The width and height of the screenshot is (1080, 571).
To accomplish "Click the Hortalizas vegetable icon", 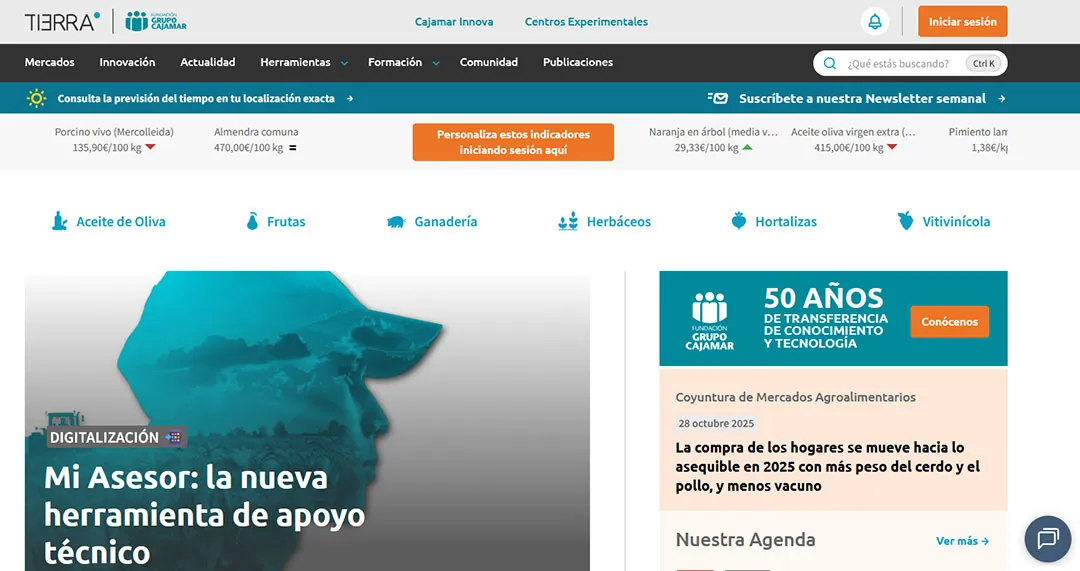I will pyautogui.click(x=738, y=221).
